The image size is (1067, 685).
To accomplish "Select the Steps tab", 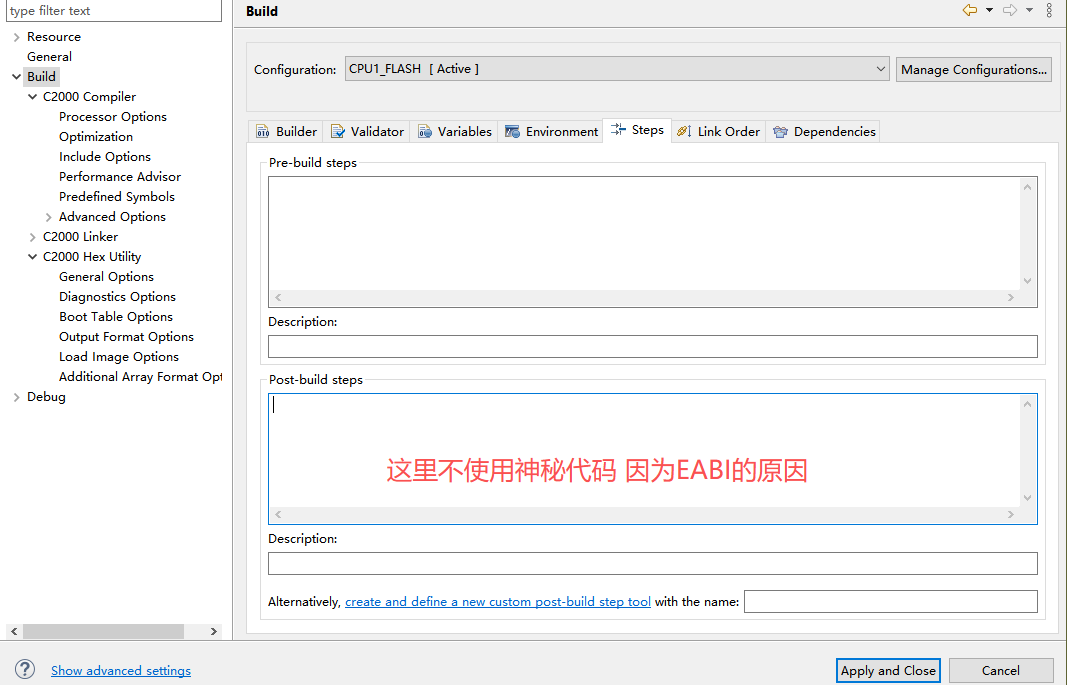I will [x=637, y=130].
